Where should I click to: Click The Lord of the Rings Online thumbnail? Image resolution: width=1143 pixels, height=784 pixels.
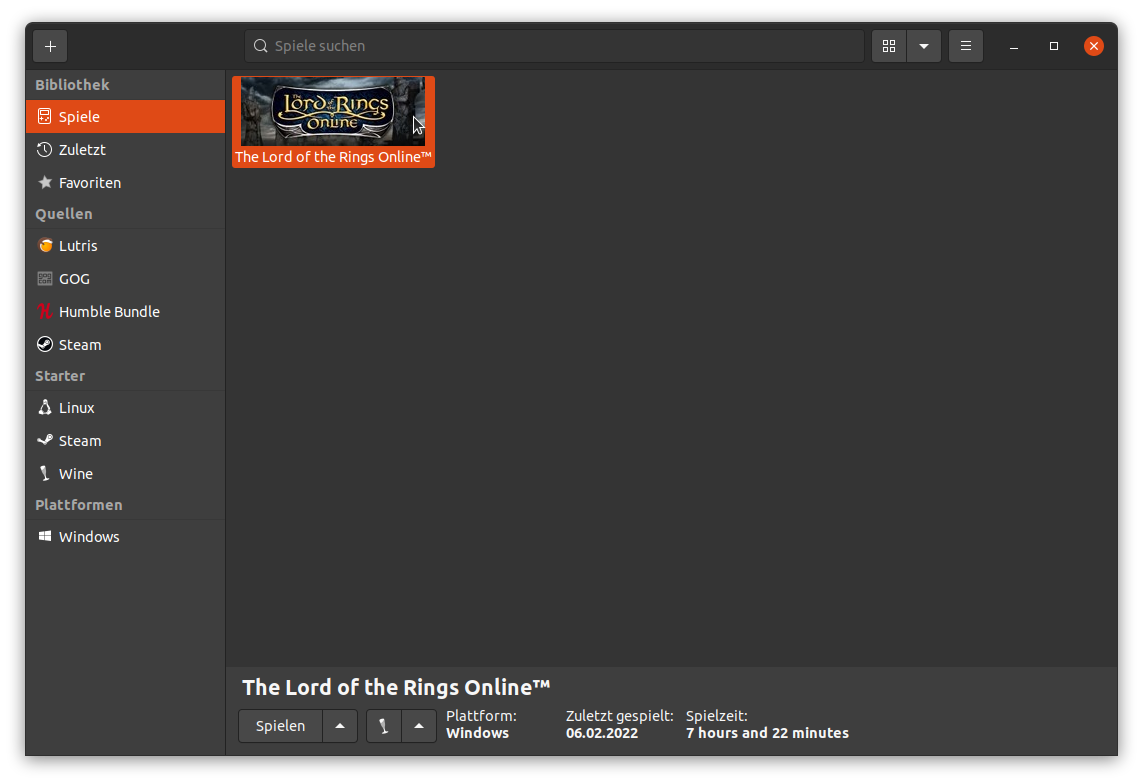(x=333, y=112)
